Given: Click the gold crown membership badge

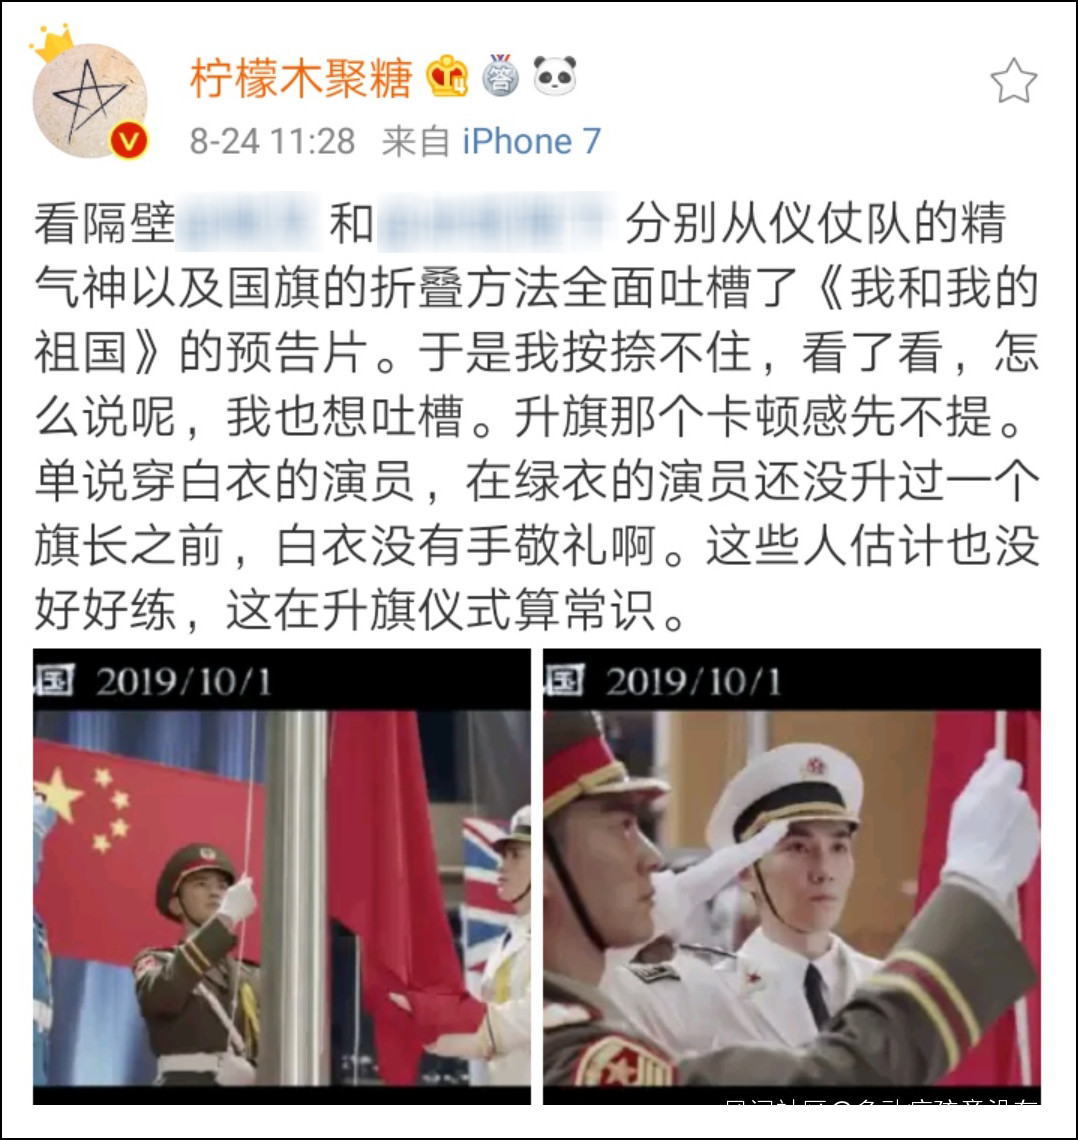Looking at the screenshot, I should coord(447,76).
